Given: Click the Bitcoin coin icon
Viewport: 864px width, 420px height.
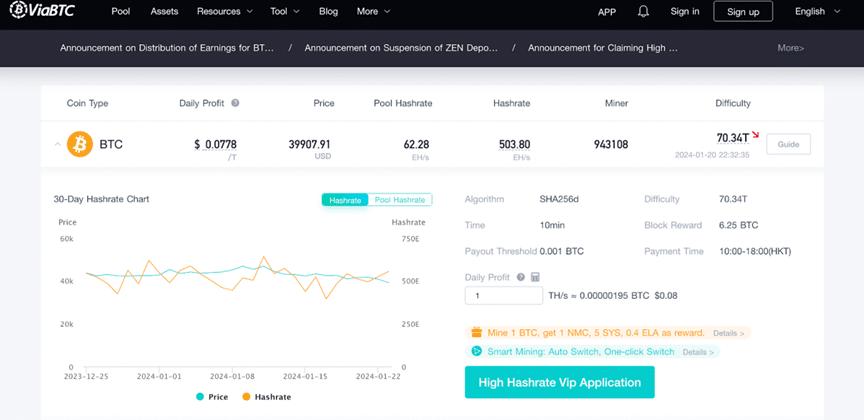Looking at the screenshot, I should coord(79,144).
